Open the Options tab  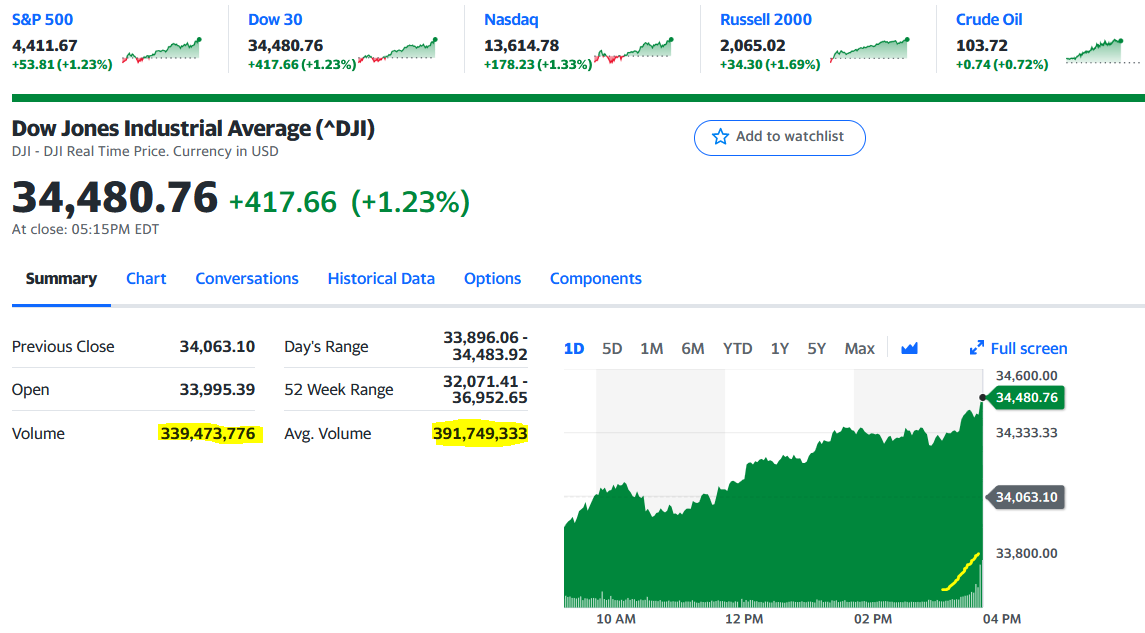492,279
